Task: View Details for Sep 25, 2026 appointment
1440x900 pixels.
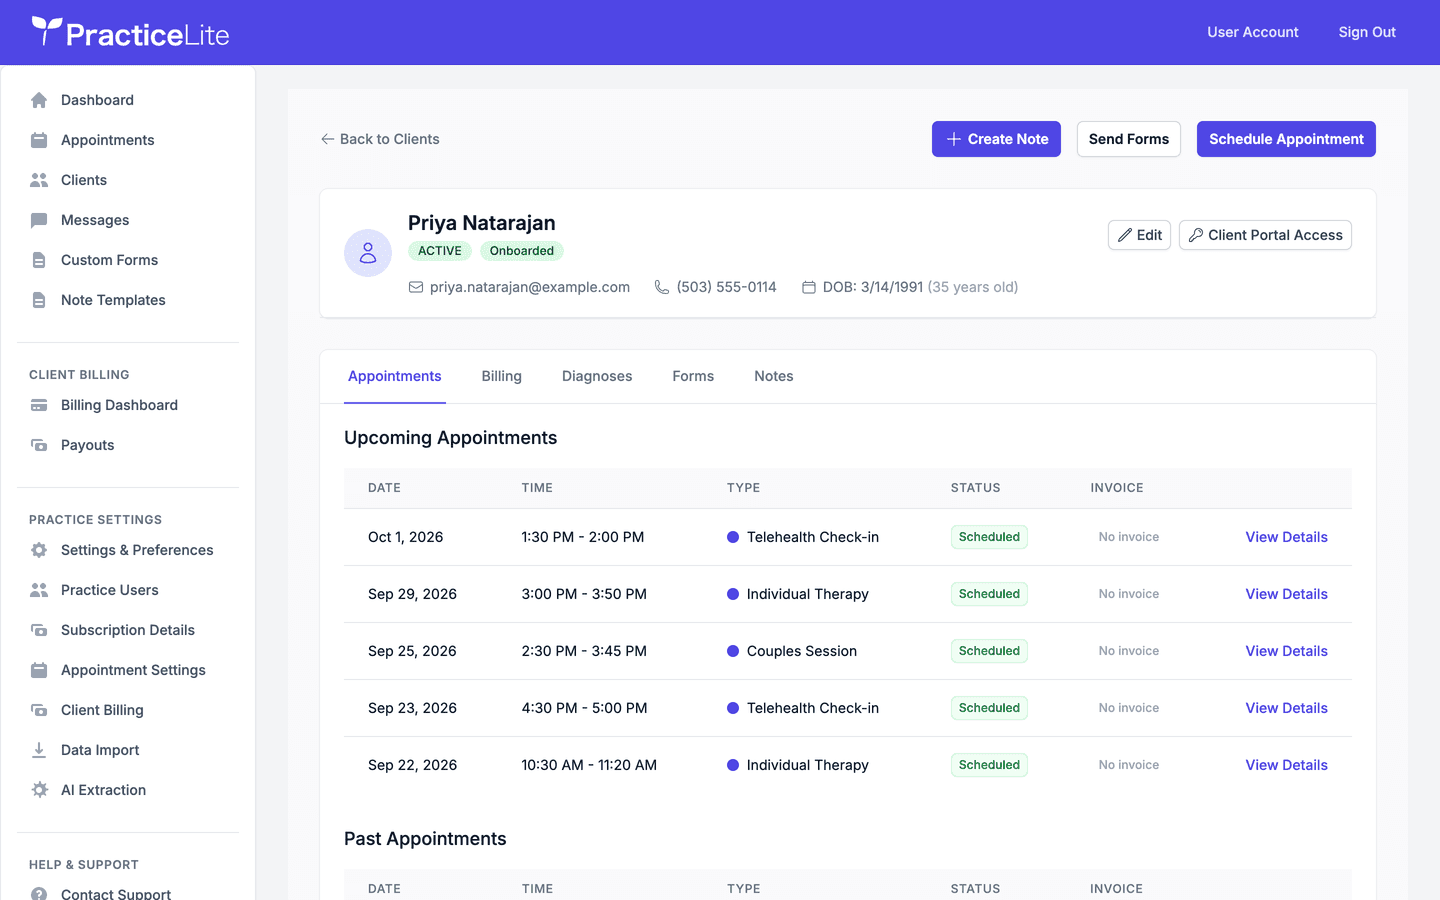Action: [x=1286, y=651]
